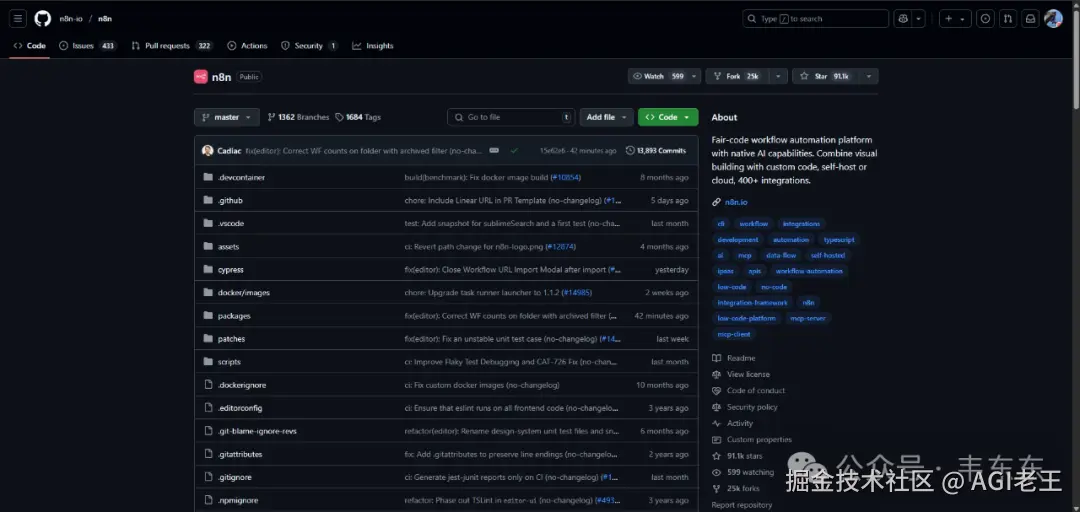1080x512 pixels.
Task: View 13,893 Commits history
Action: 656,150
